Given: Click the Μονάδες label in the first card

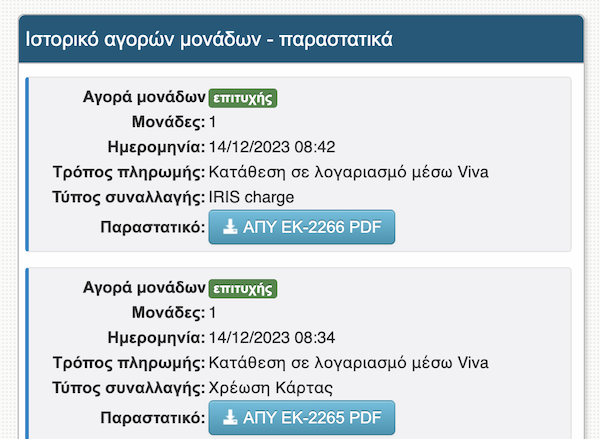Looking at the screenshot, I should (x=171, y=123).
